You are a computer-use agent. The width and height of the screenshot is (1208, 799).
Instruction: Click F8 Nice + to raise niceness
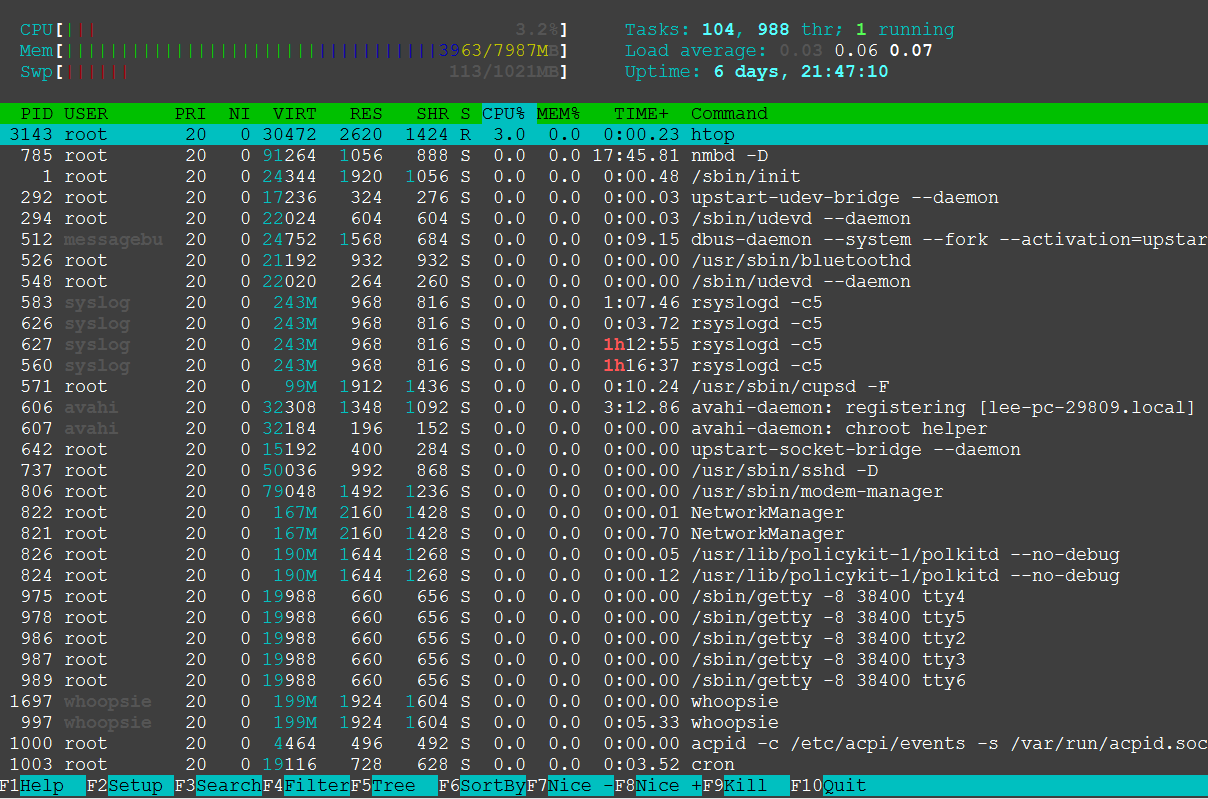[658, 786]
